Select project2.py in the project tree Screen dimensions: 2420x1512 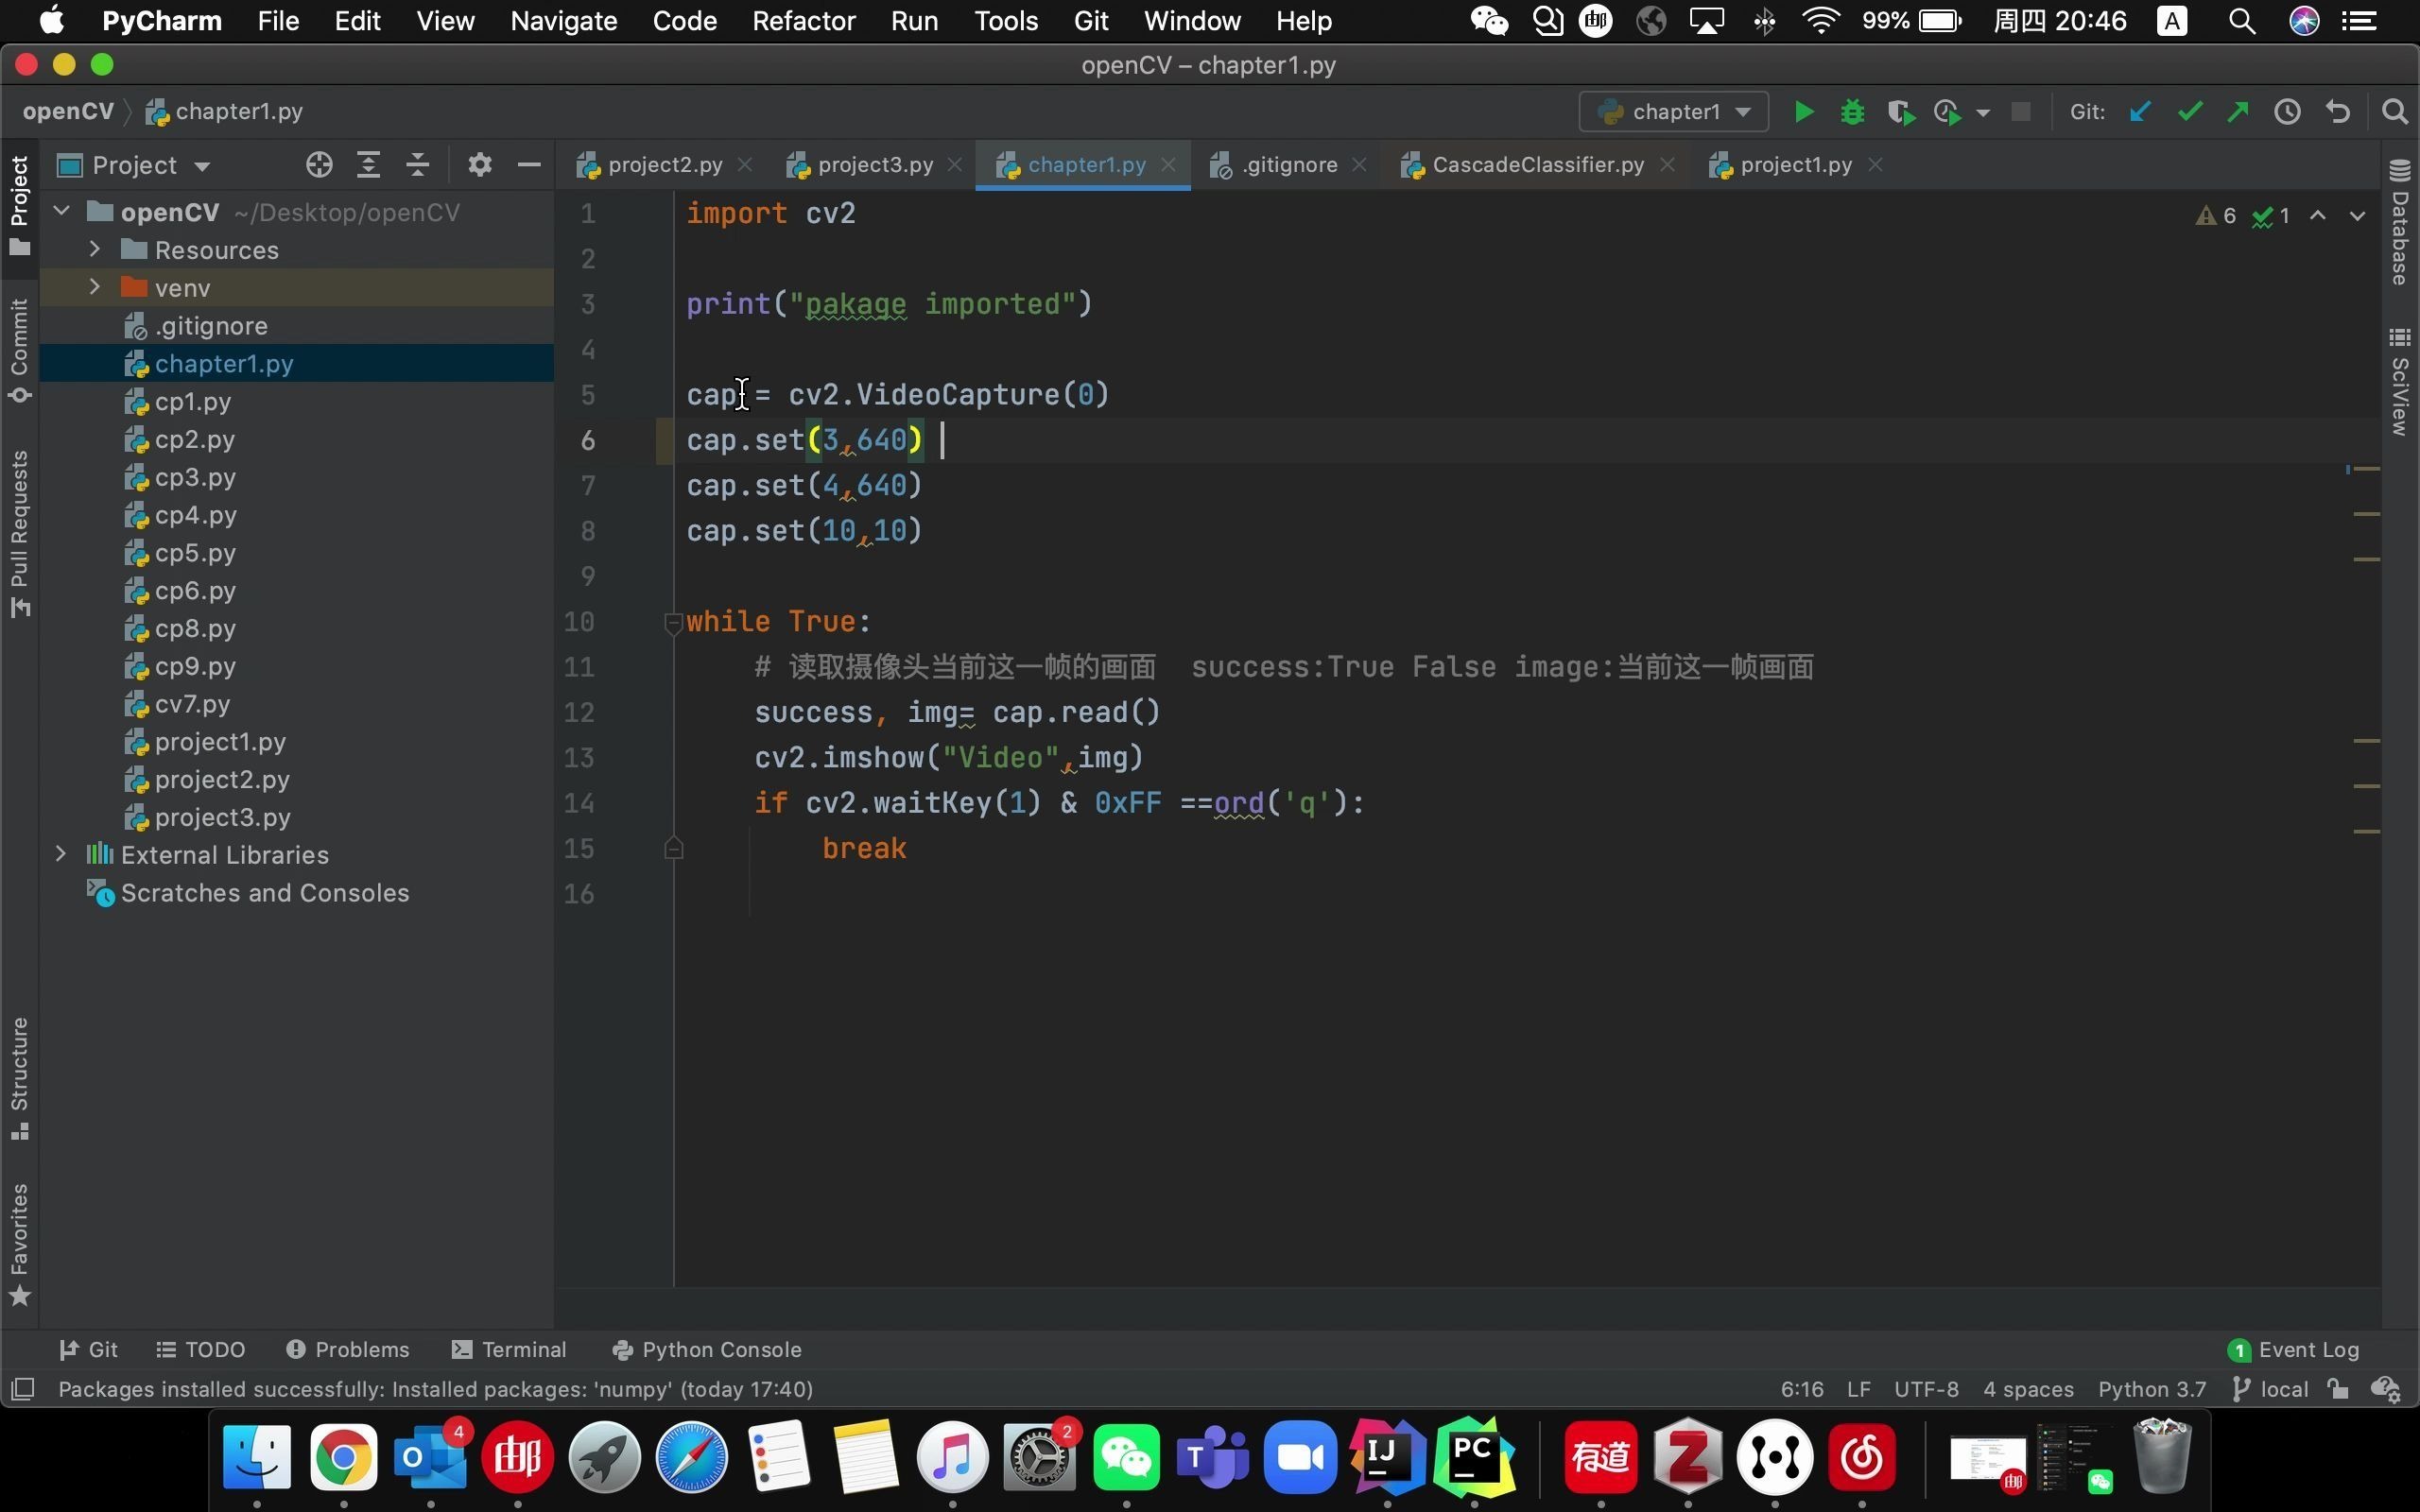(x=221, y=779)
